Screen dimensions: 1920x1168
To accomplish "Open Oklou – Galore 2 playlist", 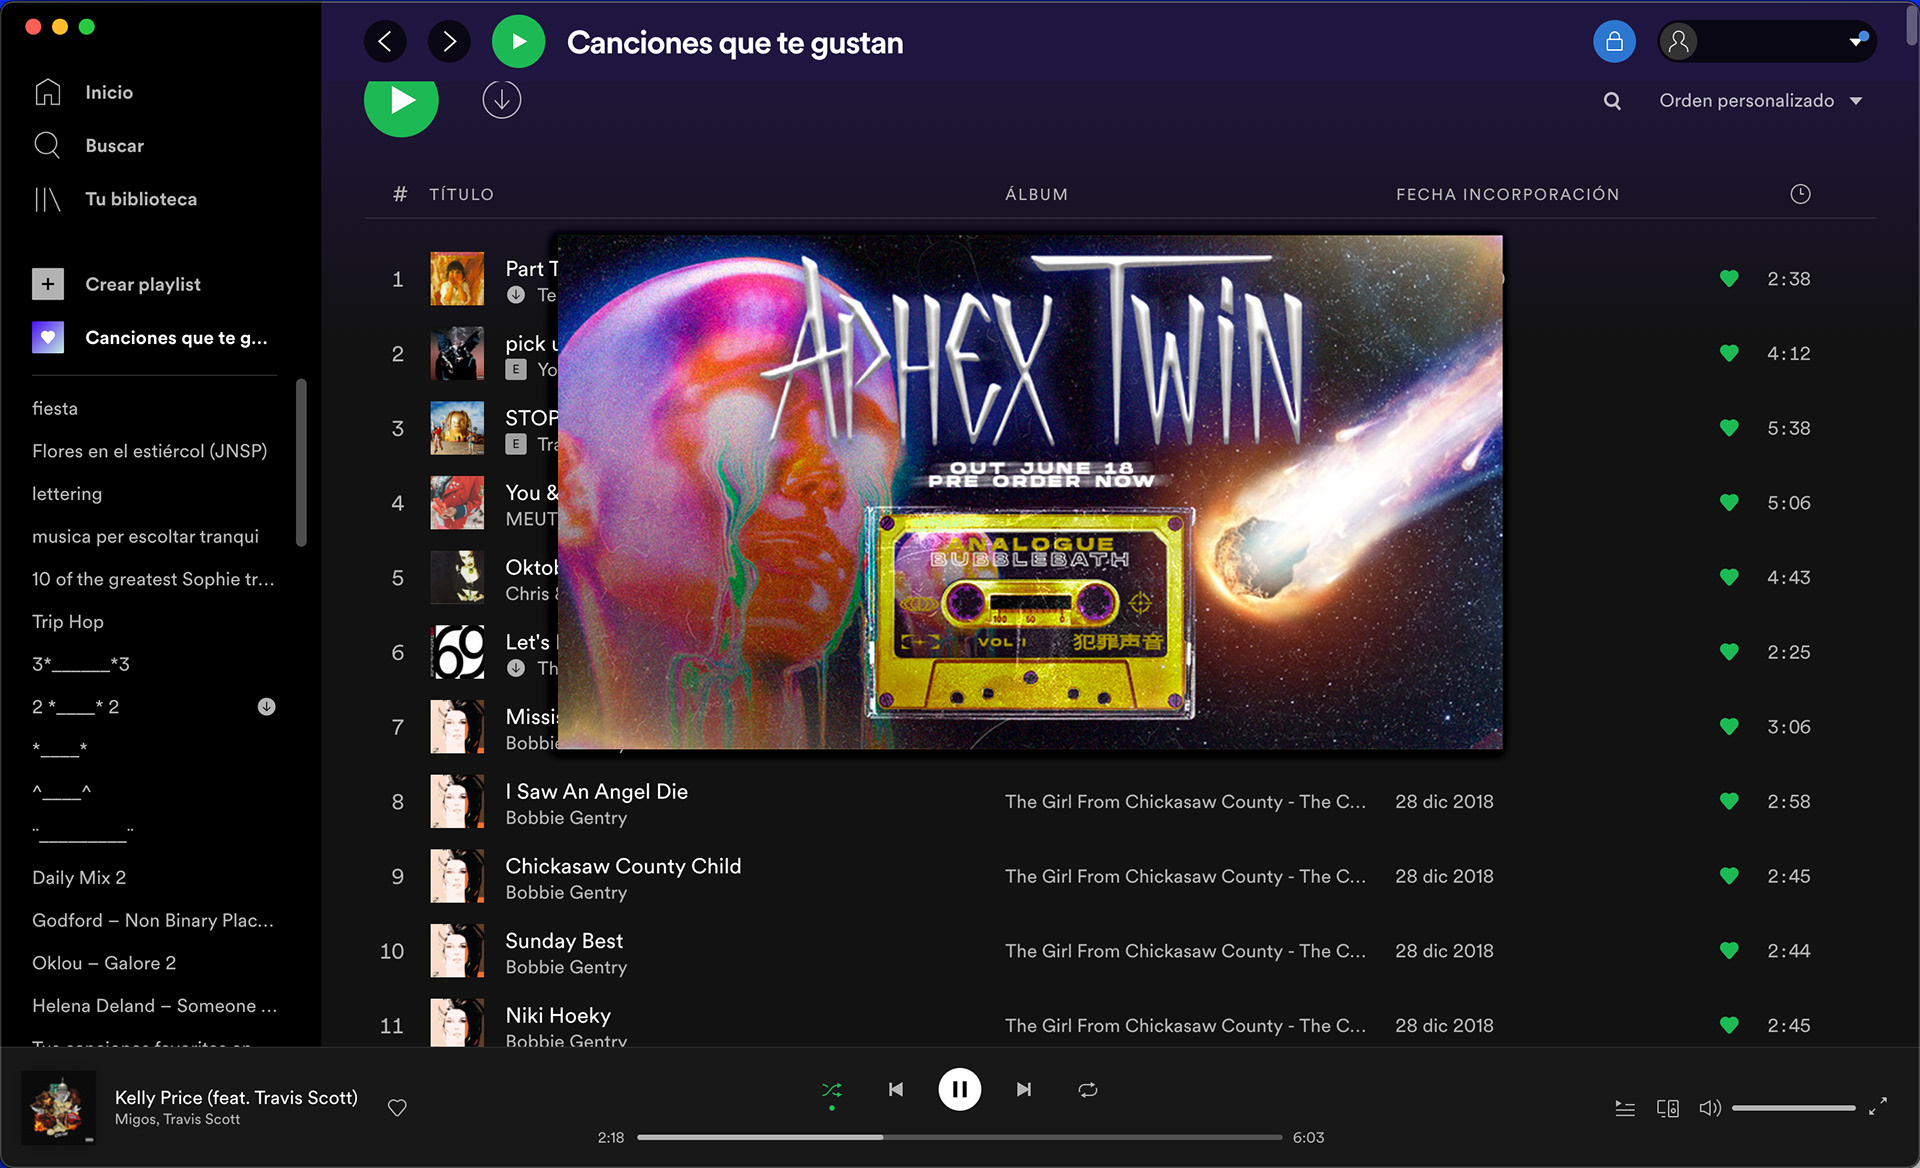I will click(x=104, y=963).
